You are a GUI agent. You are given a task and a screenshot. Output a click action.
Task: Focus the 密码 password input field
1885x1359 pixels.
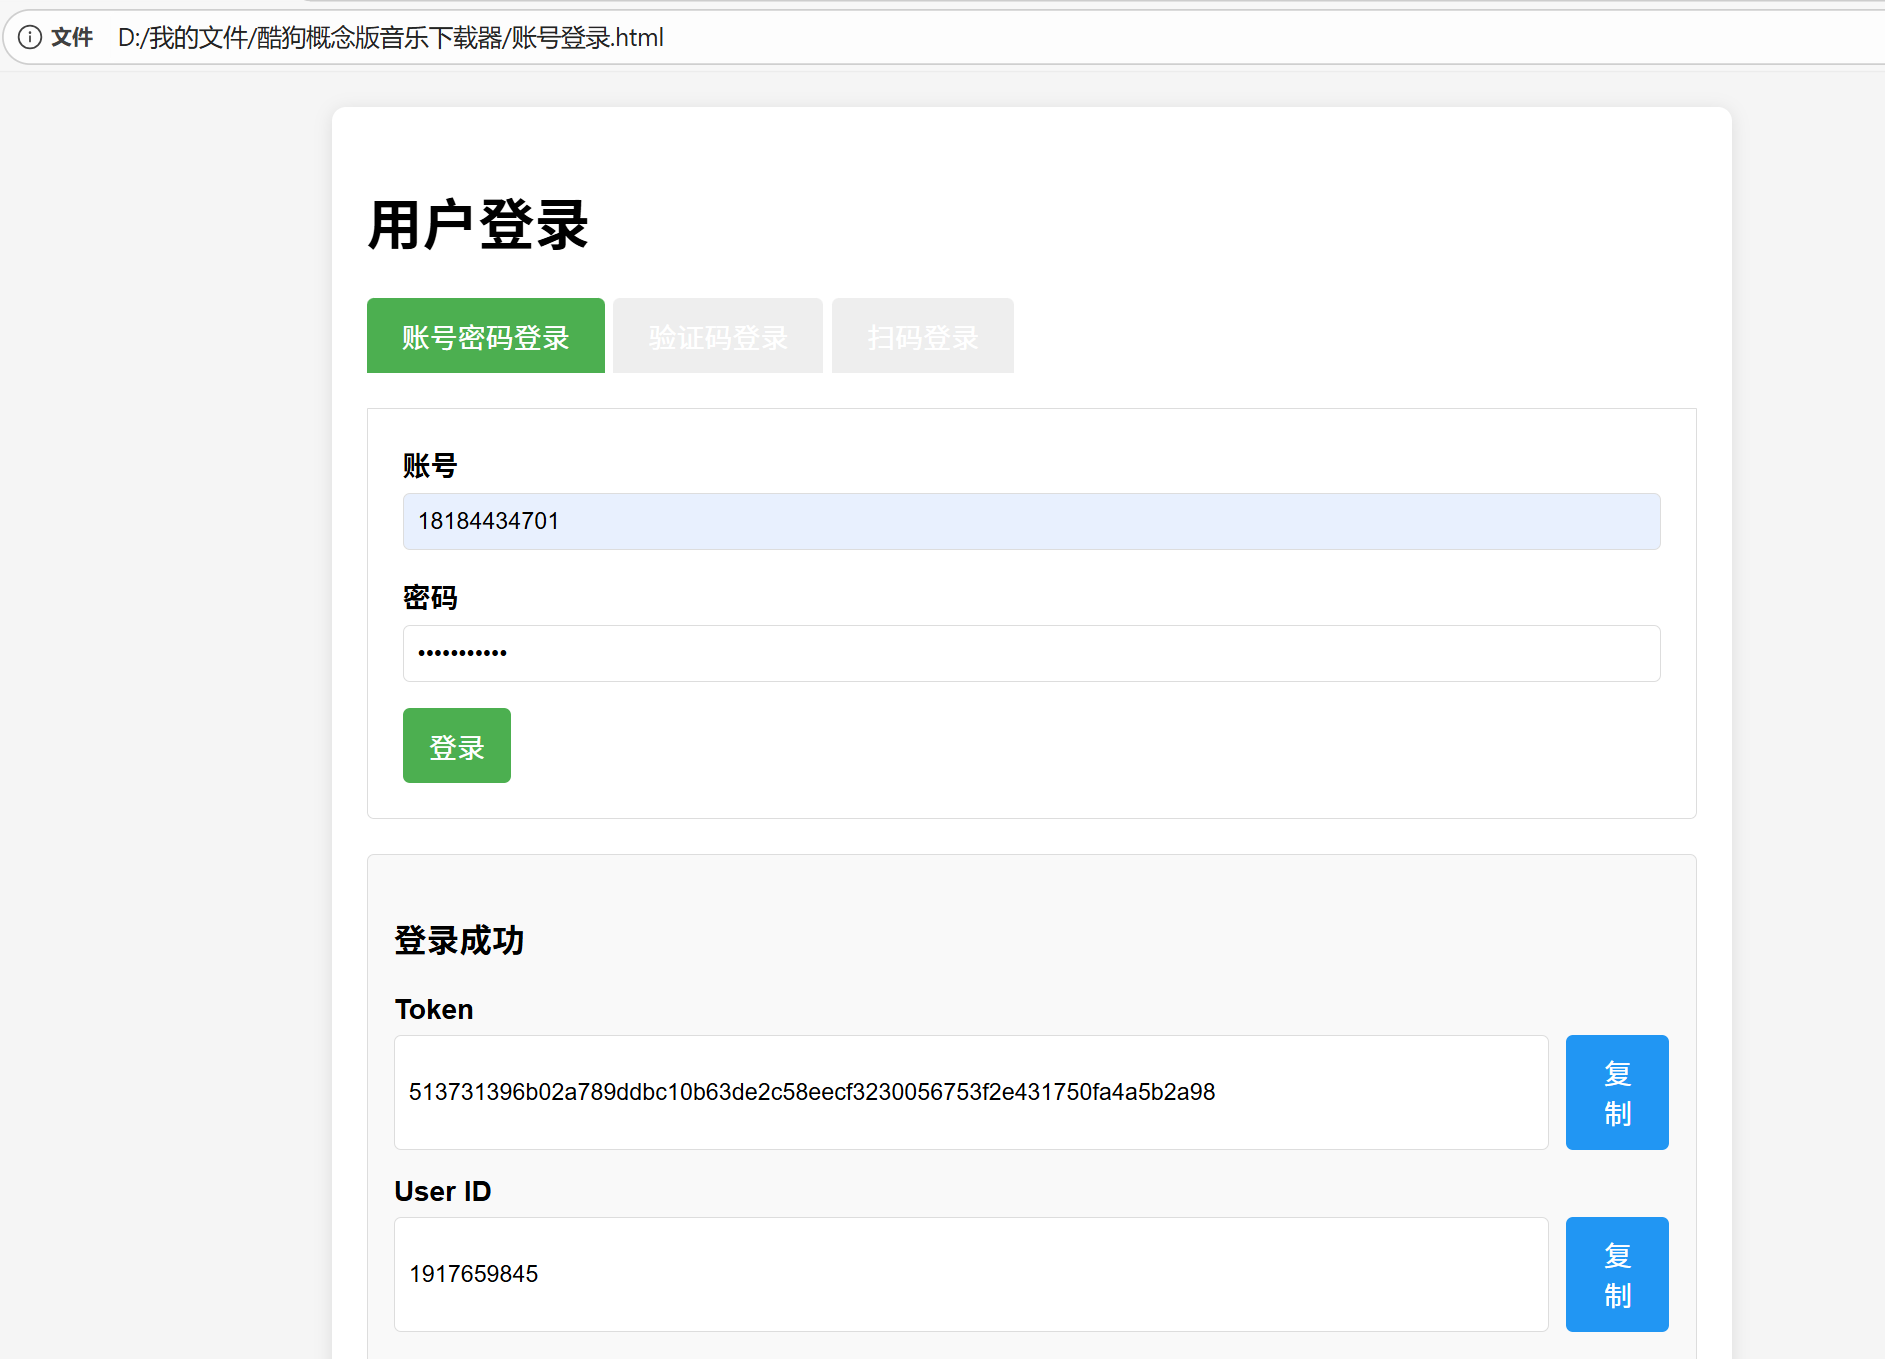pos(1030,653)
